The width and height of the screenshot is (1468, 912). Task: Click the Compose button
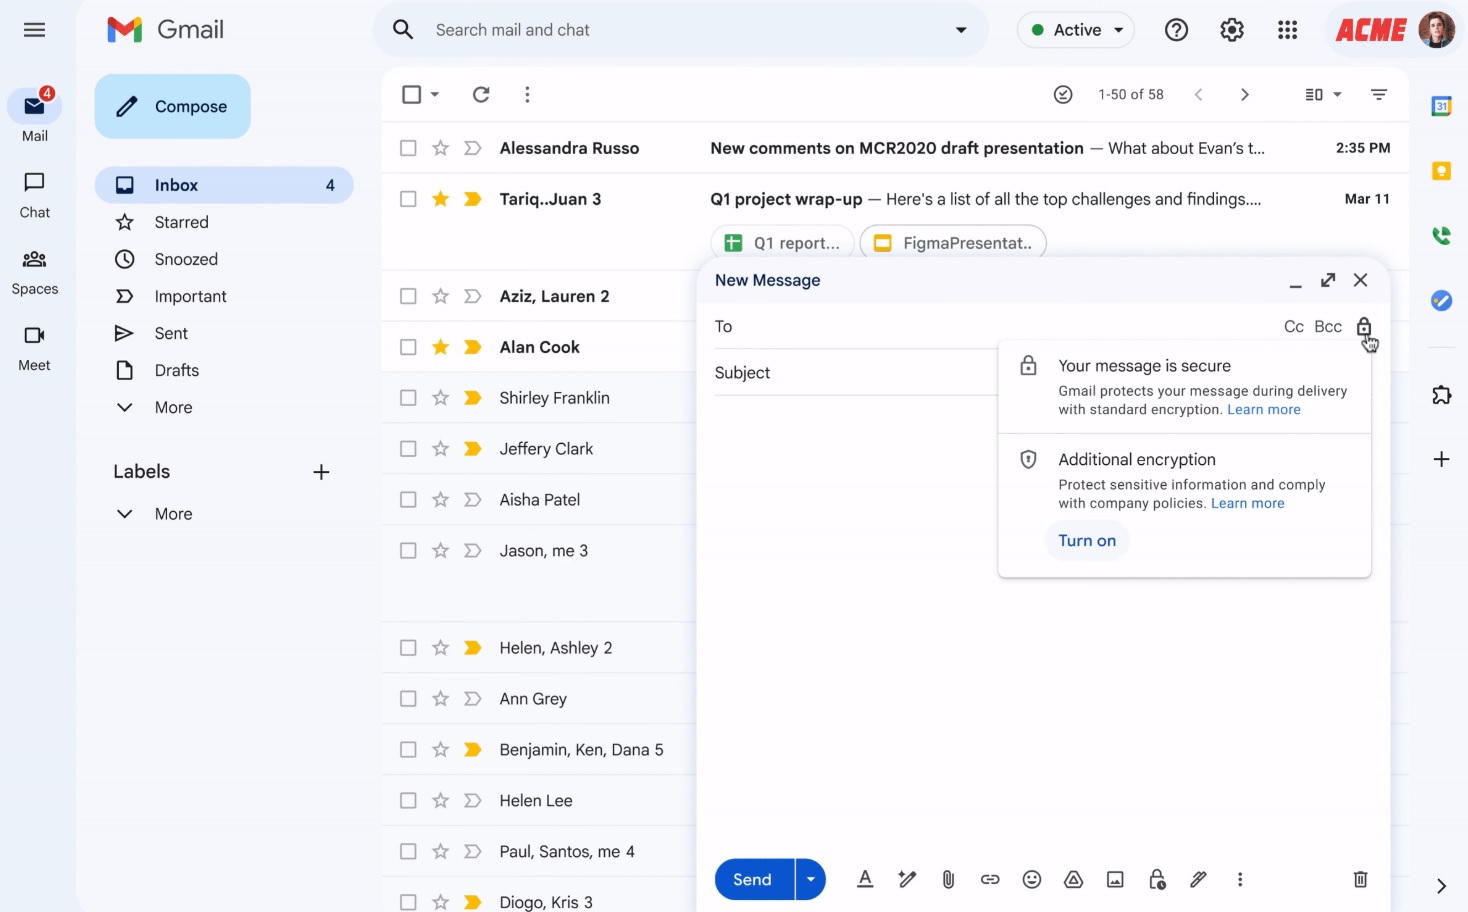172,106
